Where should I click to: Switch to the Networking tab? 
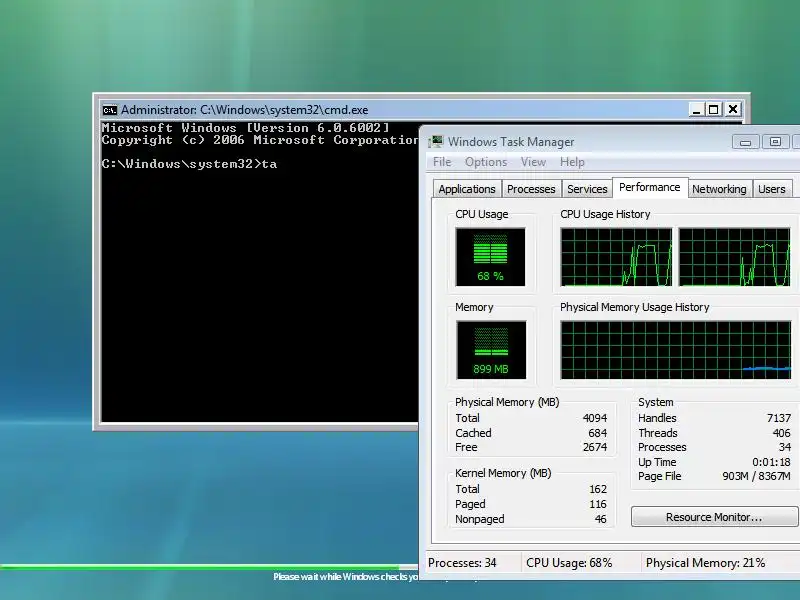pyautogui.click(x=719, y=189)
